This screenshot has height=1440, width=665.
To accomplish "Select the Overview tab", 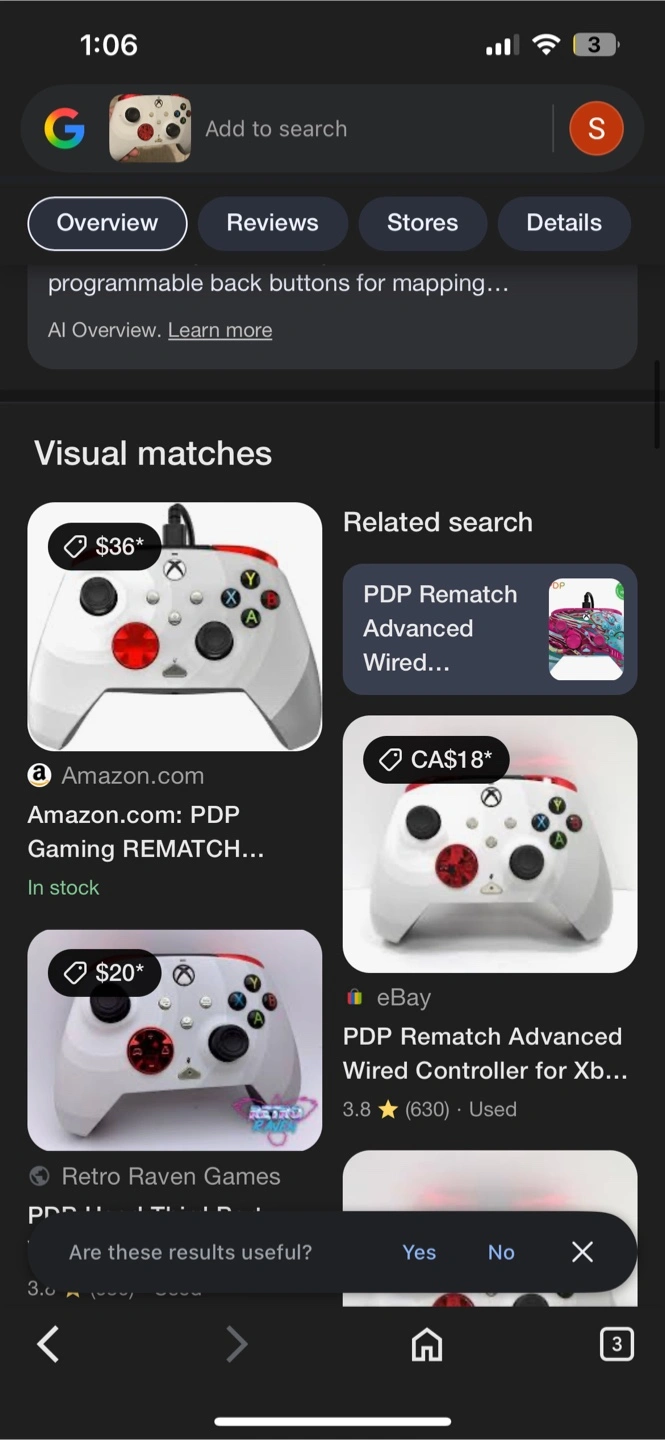I will click(x=107, y=223).
